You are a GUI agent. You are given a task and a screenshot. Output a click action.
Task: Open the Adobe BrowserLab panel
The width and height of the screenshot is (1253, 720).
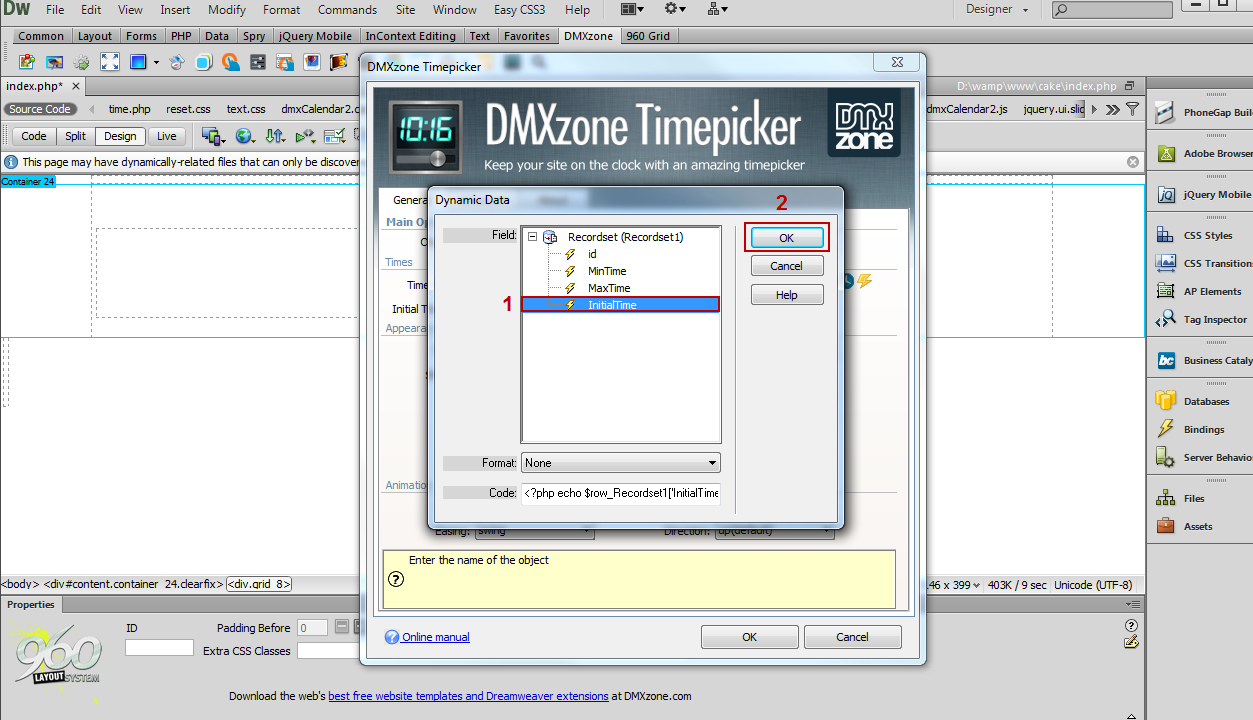point(1201,154)
